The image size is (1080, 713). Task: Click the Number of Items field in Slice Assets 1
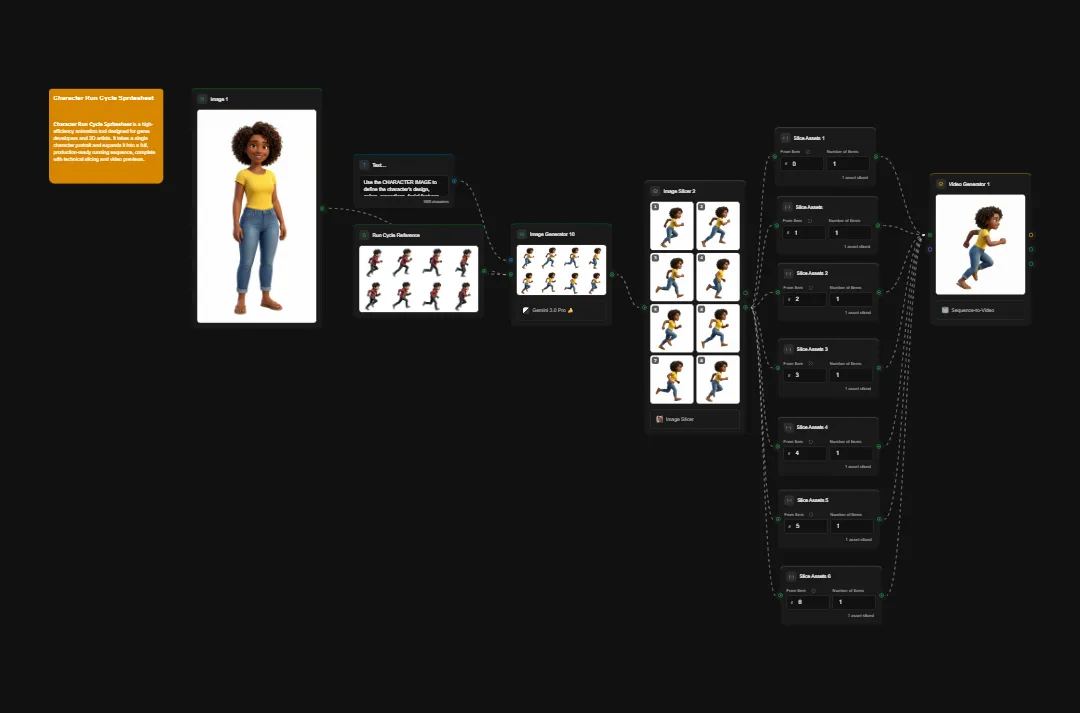click(x=848, y=162)
